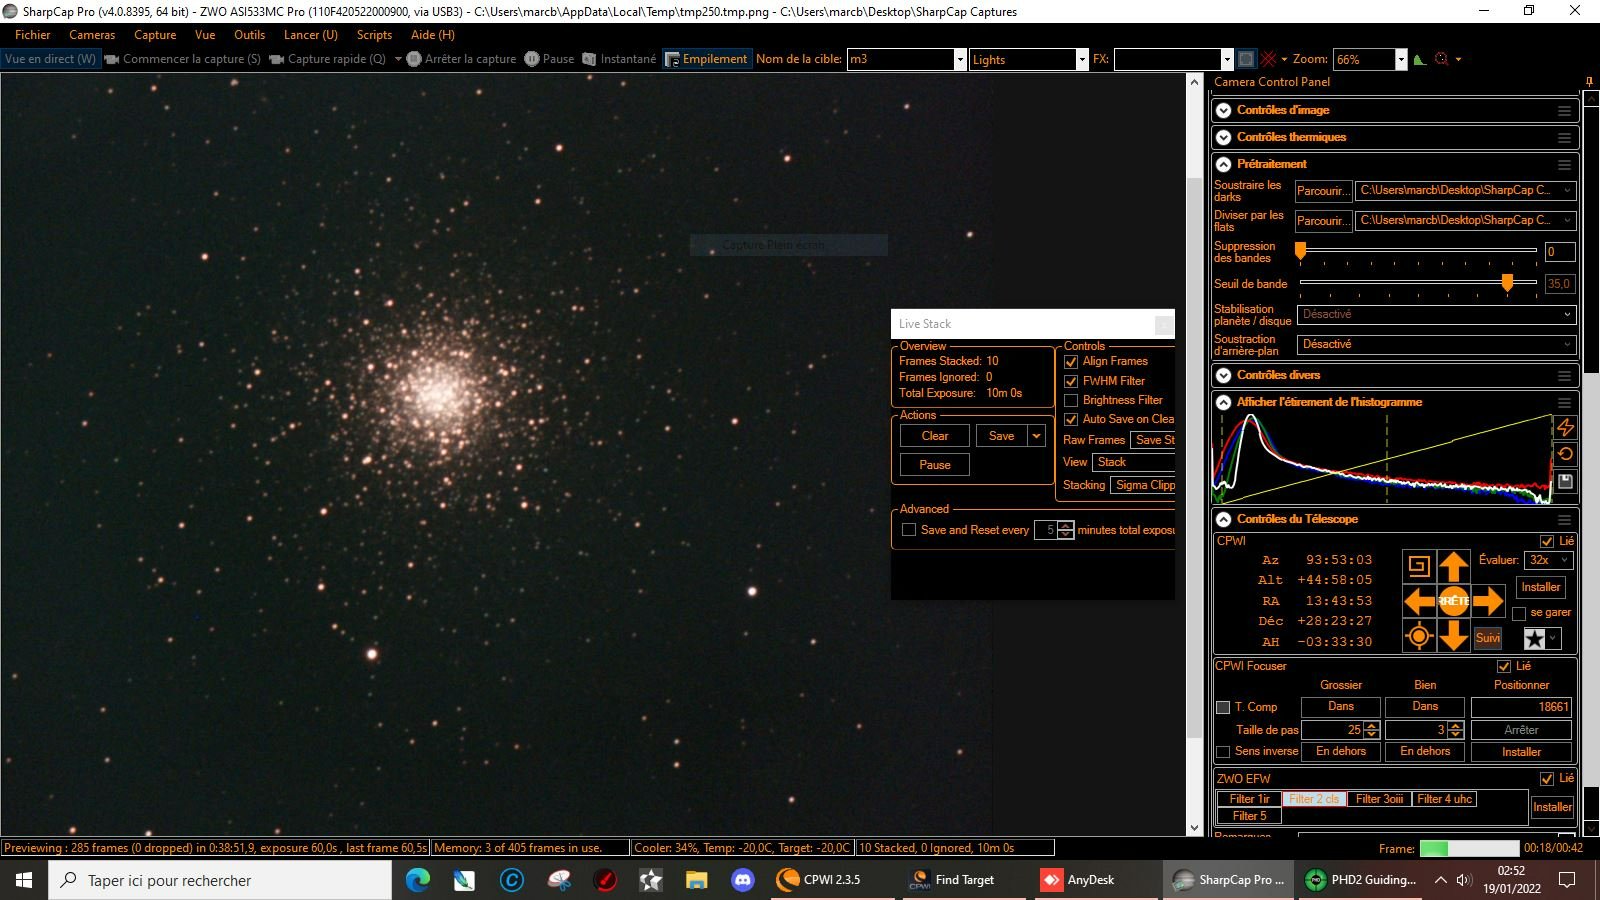Open the Capture menu

click(155, 35)
